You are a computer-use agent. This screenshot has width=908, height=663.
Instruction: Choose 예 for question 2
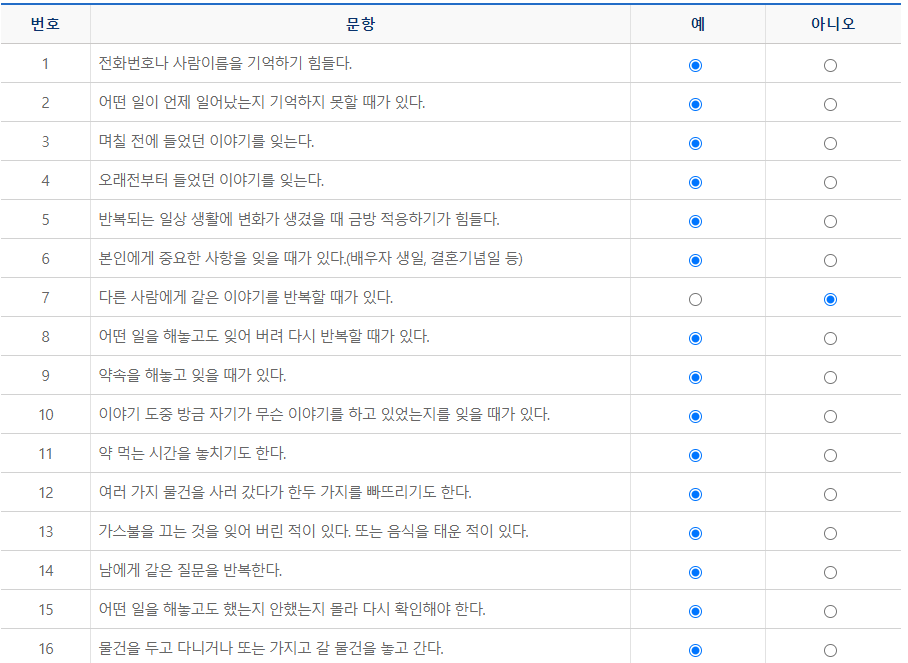[x=695, y=104]
